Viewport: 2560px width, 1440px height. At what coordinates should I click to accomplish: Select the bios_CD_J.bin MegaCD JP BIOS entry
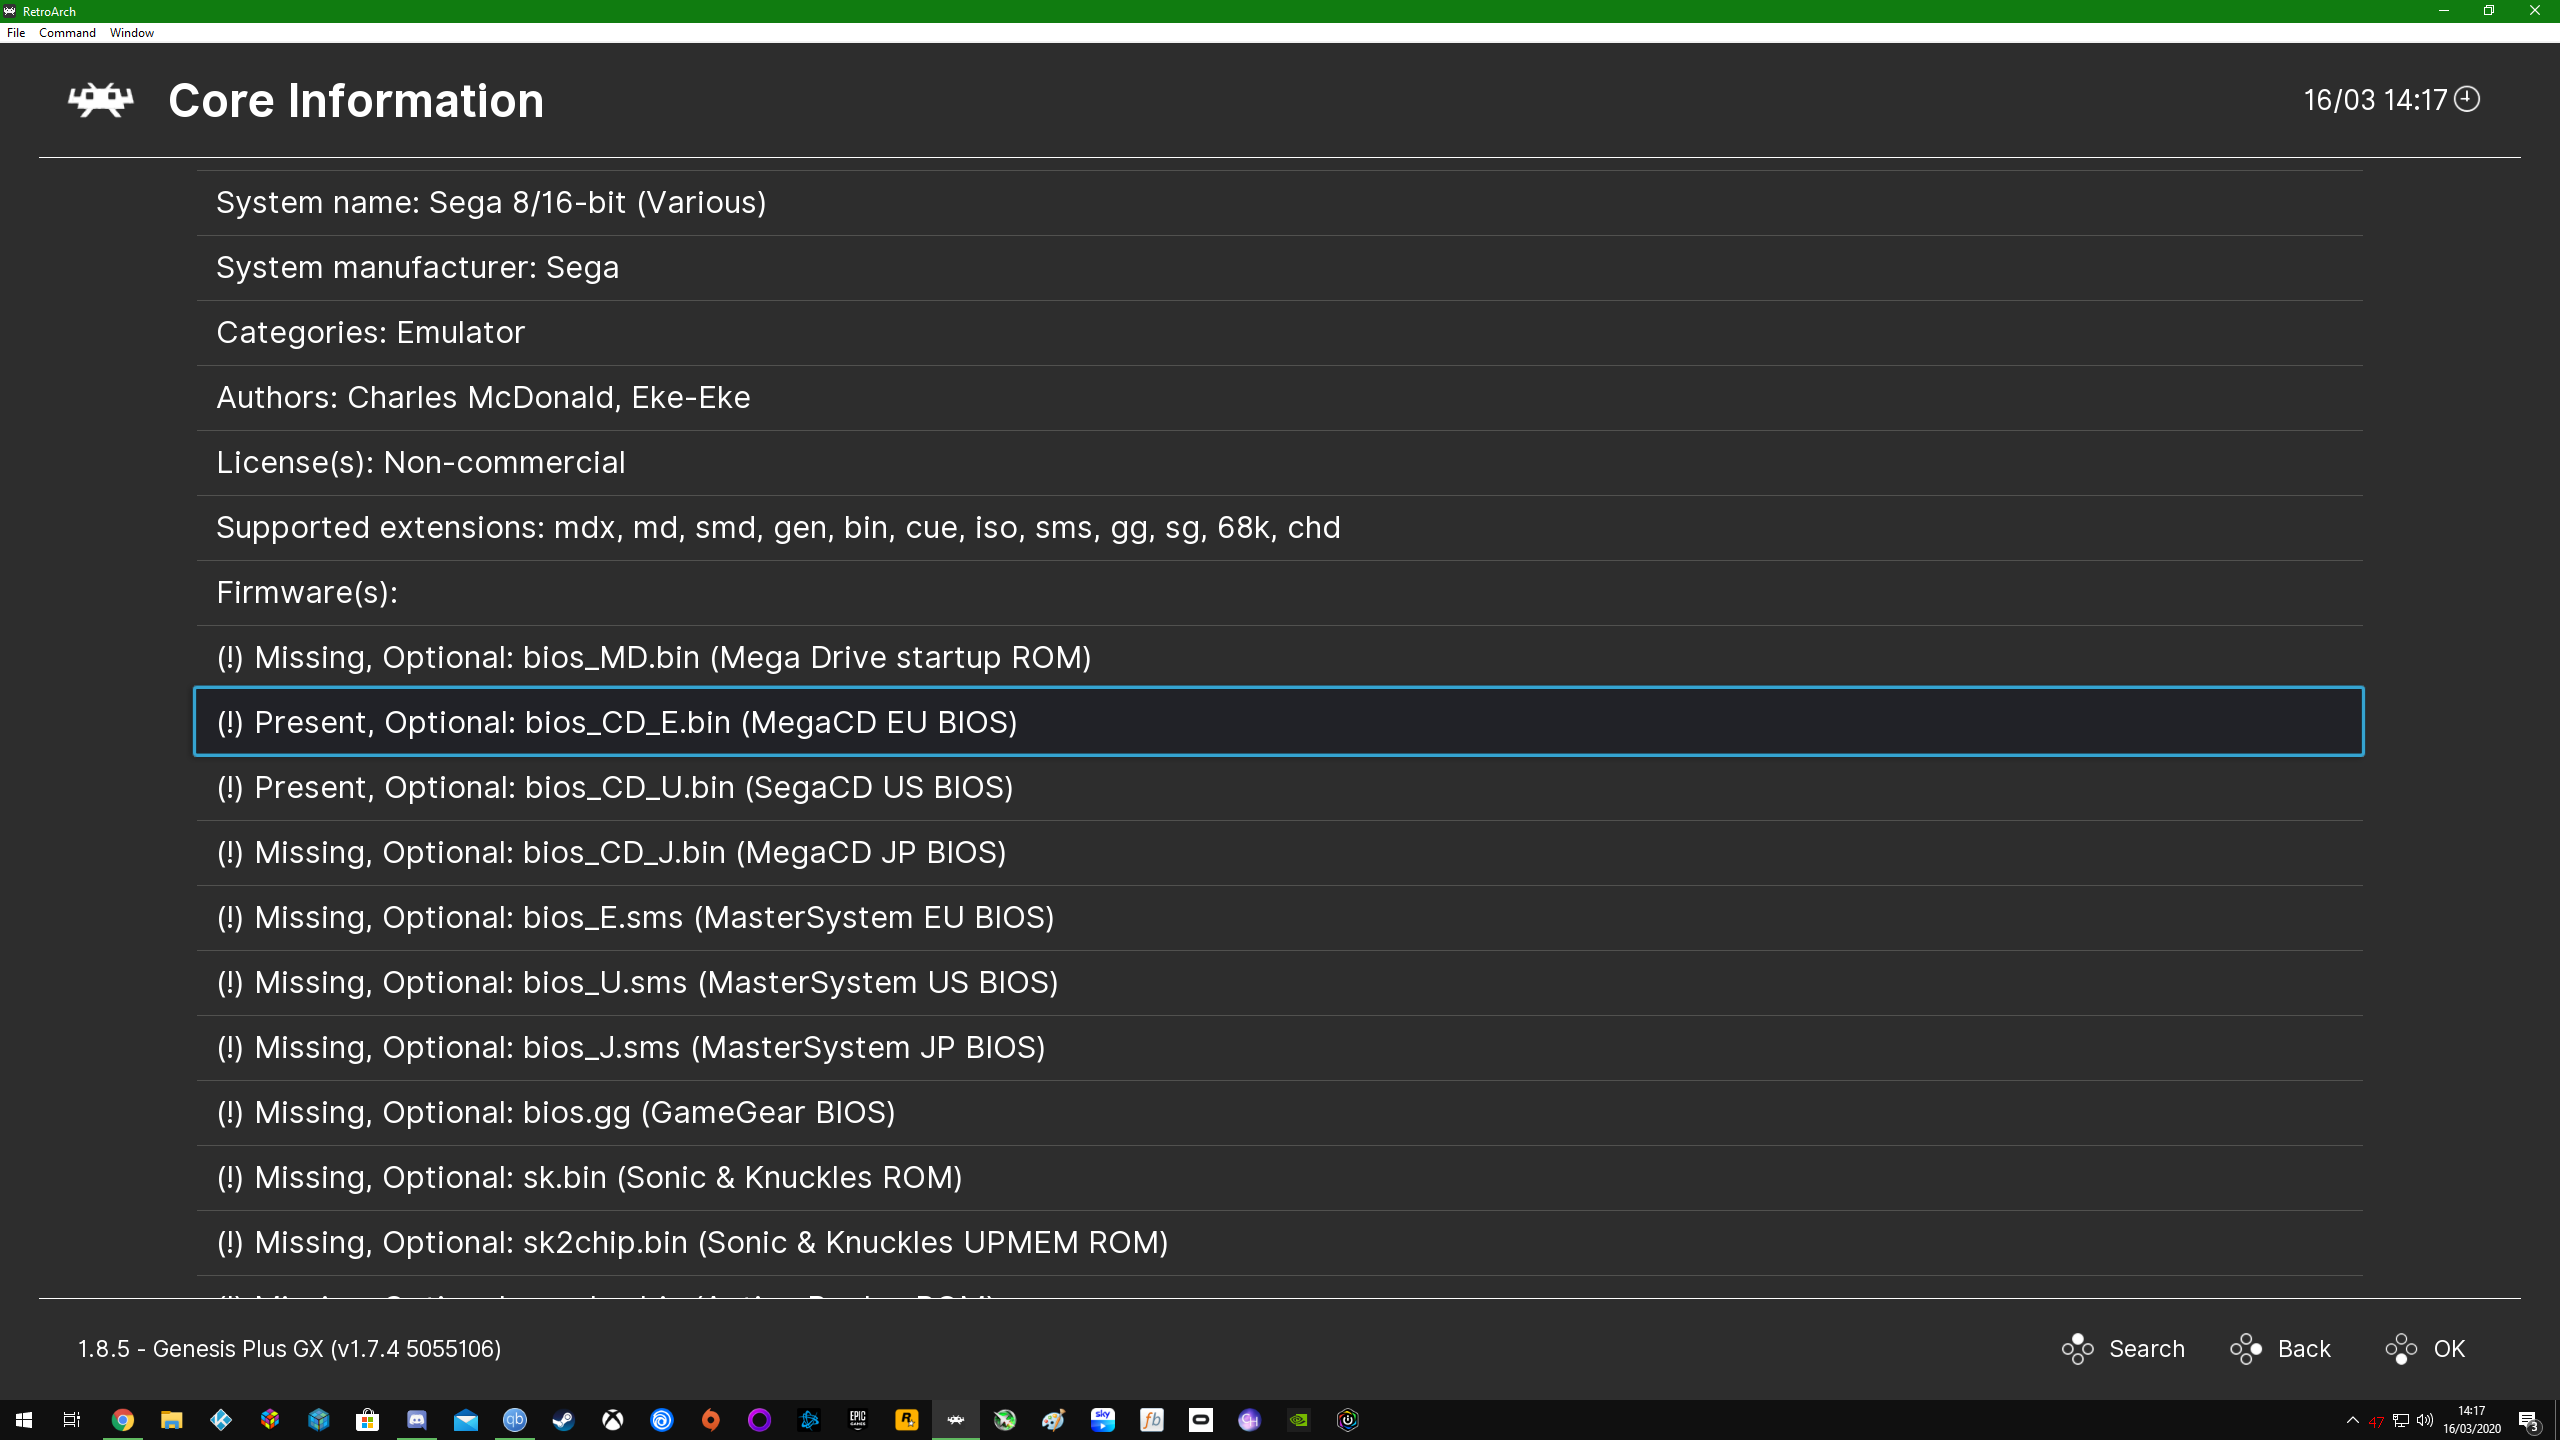(1279, 853)
